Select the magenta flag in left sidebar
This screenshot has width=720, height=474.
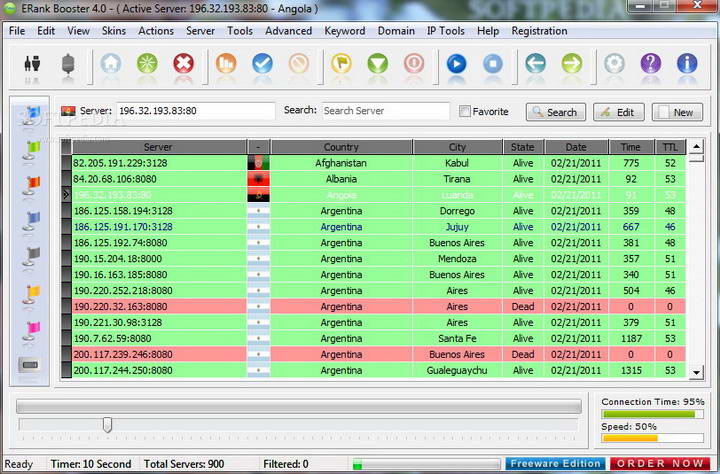click(31, 331)
